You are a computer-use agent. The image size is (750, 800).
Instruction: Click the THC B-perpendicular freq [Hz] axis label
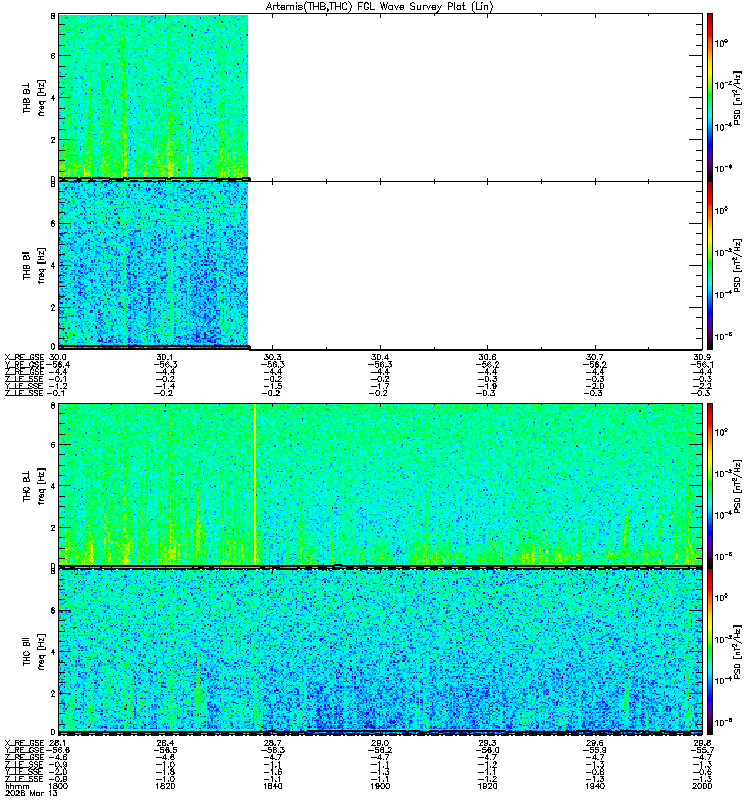(x=41, y=485)
